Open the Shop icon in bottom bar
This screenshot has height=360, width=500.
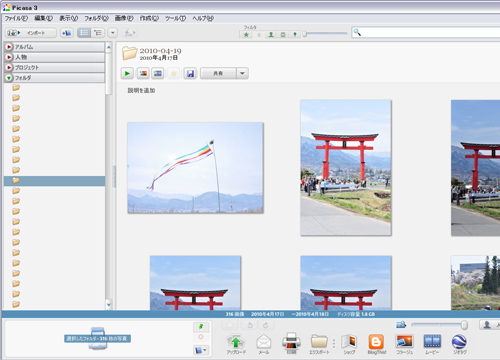point(349,343)
